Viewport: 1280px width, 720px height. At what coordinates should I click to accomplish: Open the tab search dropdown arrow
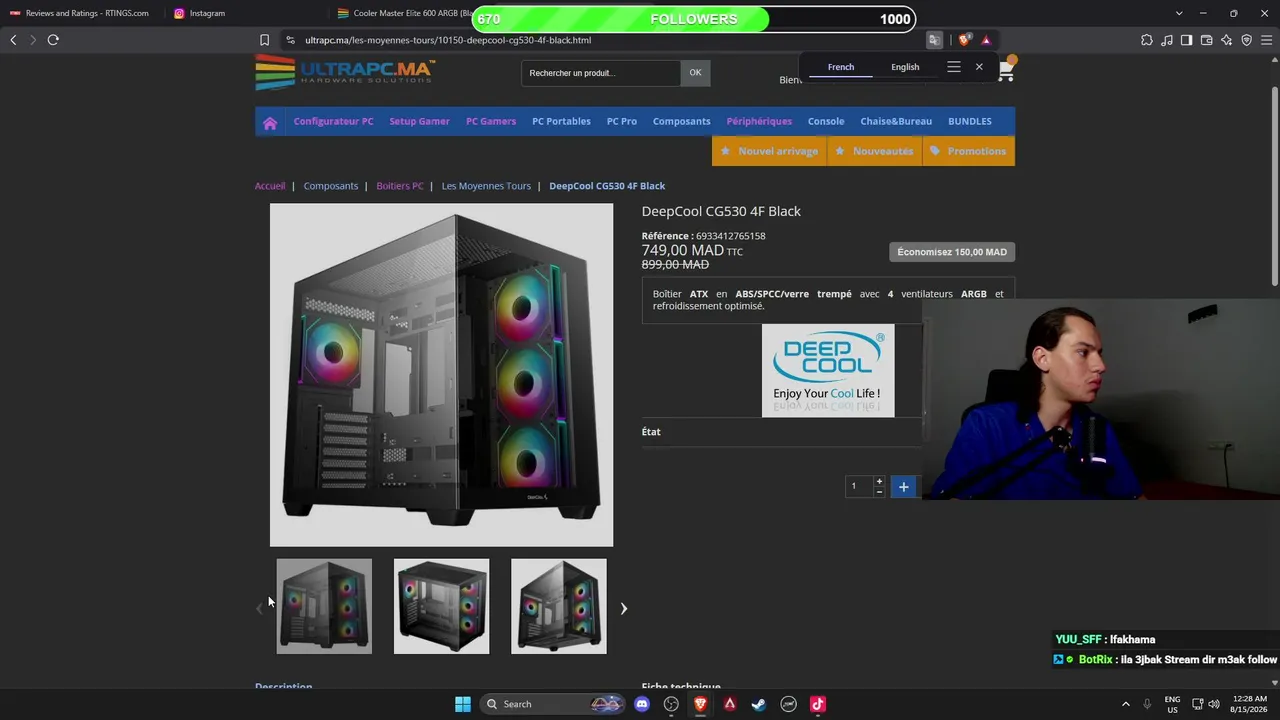(x=1179, y=13)
